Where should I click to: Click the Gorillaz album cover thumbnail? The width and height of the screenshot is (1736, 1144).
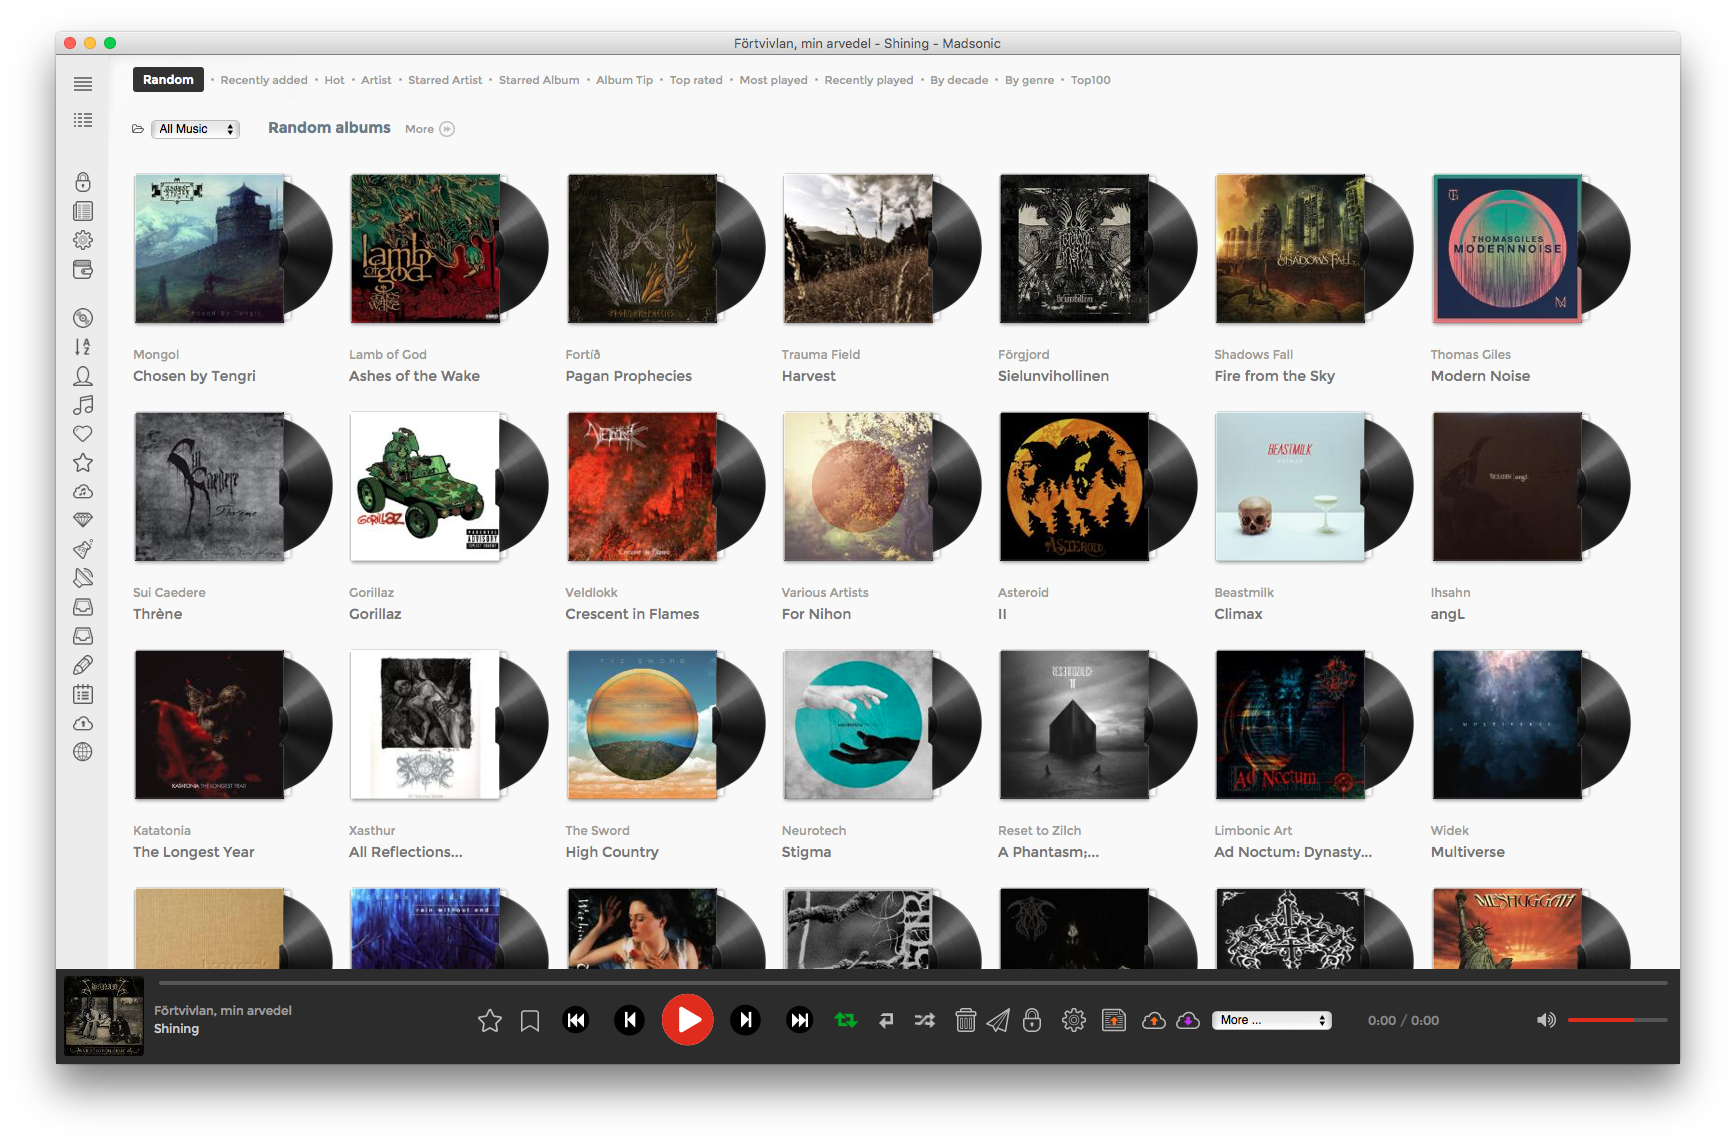click(425, 487)
